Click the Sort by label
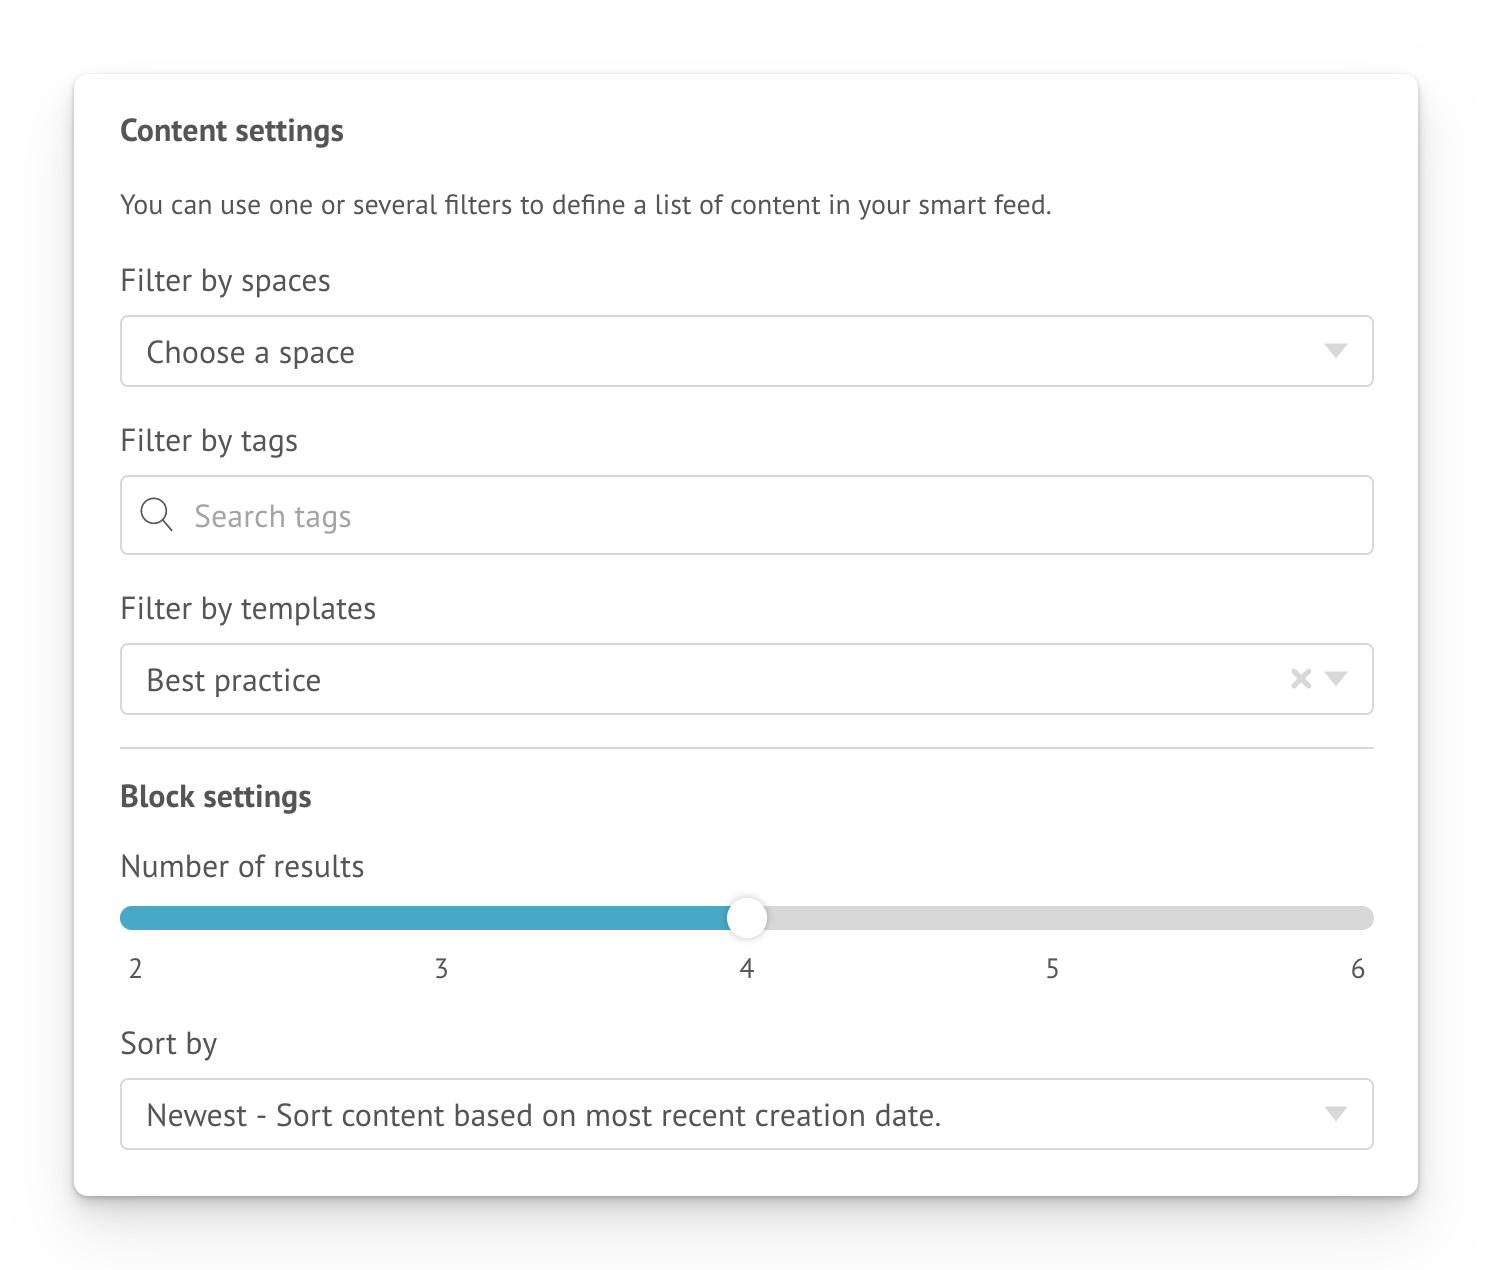The height and width of the screenshot is (1270, 1492). click(x=169, y=1044)
